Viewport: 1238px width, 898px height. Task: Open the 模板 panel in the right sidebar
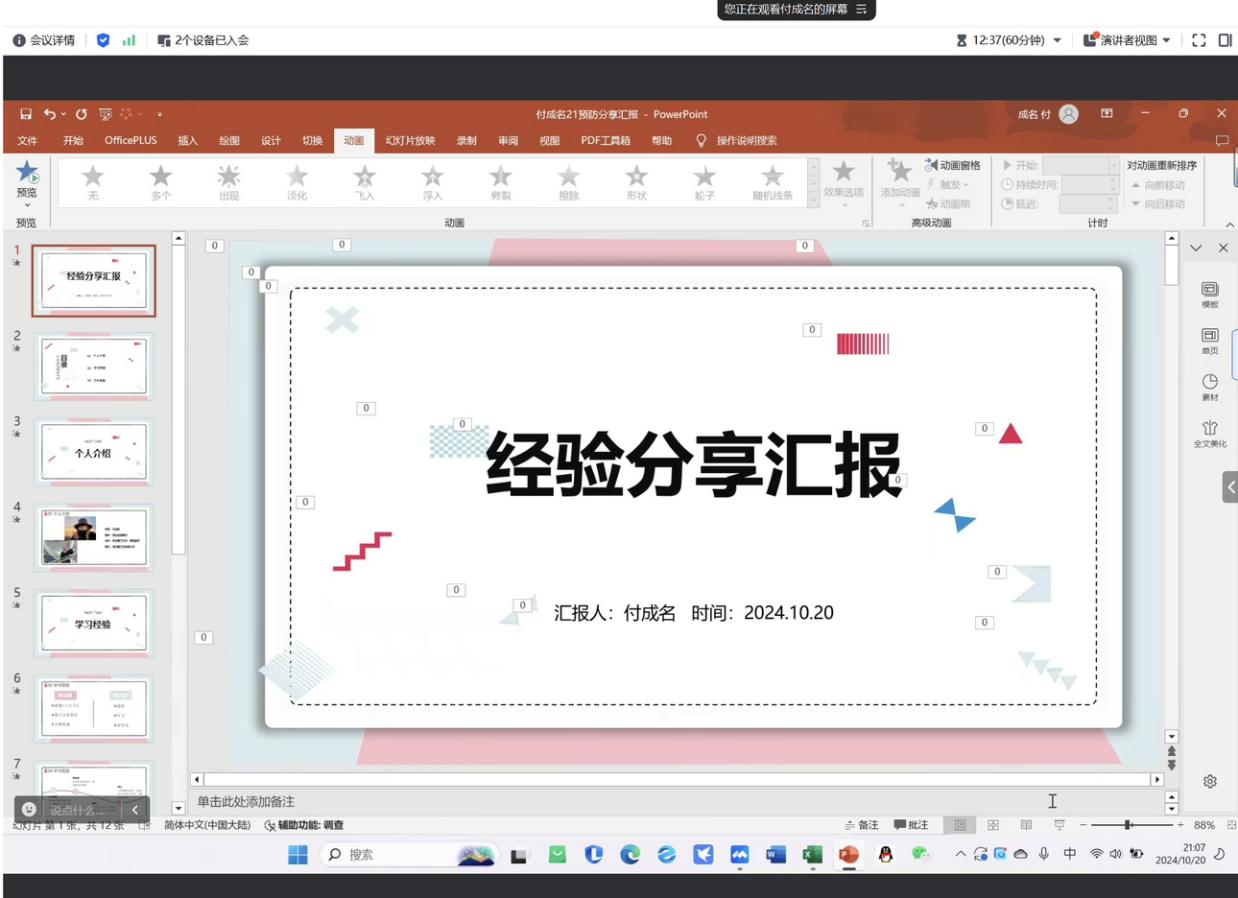[x=1209, y=291]
